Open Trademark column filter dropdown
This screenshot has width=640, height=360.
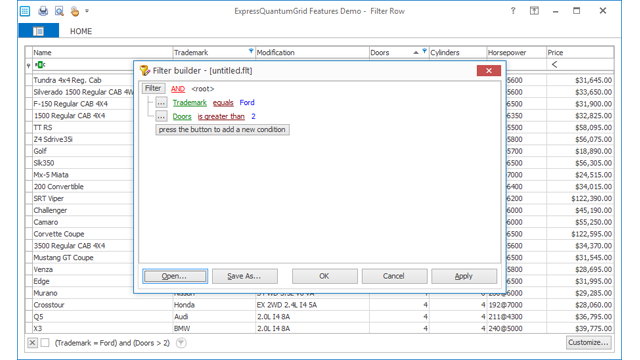251,51
